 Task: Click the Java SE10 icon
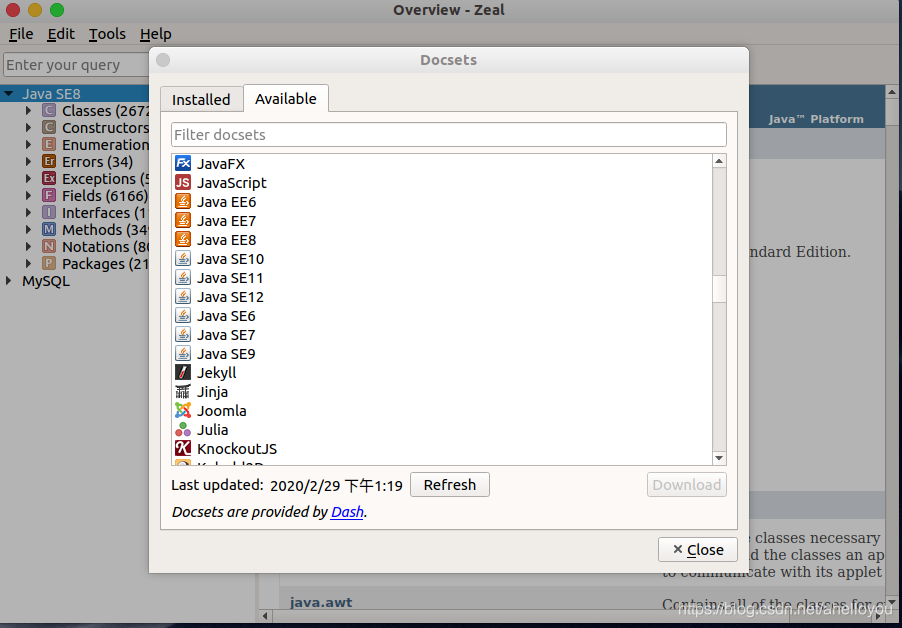(x=183, y=258)
